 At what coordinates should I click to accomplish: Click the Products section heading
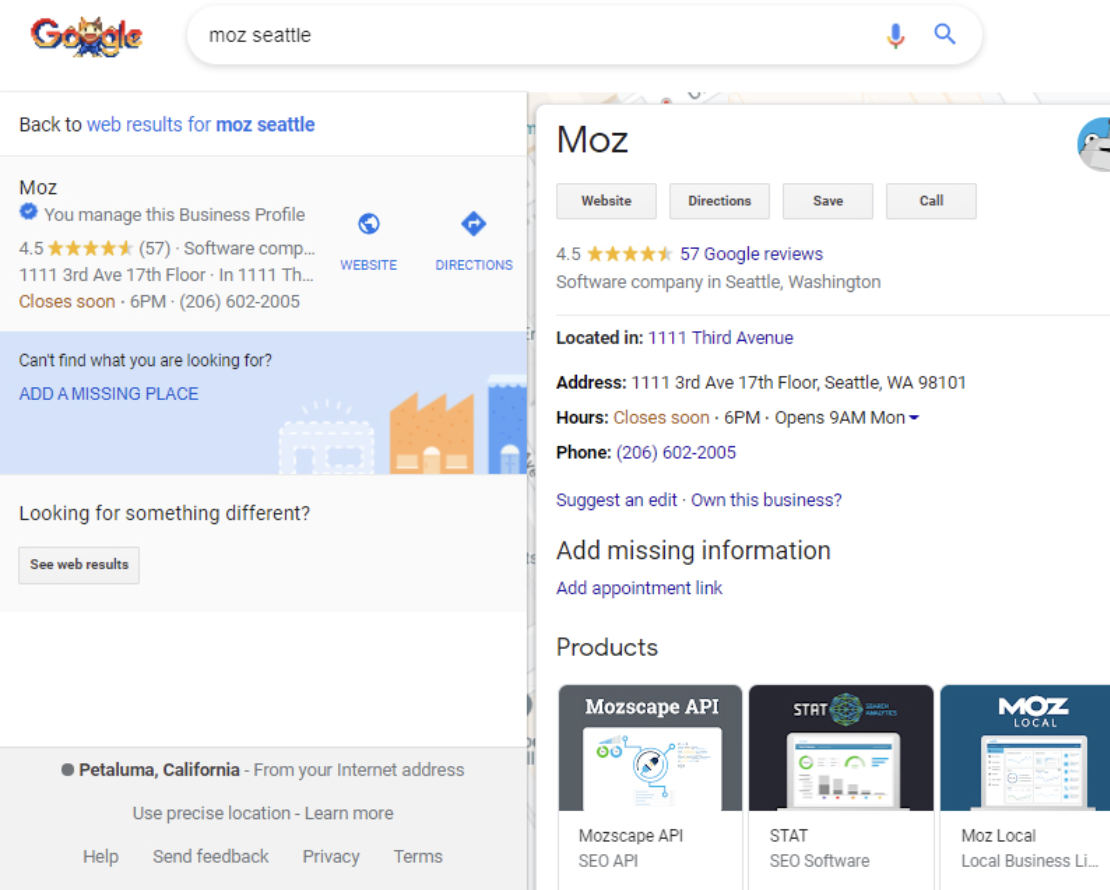607,646
